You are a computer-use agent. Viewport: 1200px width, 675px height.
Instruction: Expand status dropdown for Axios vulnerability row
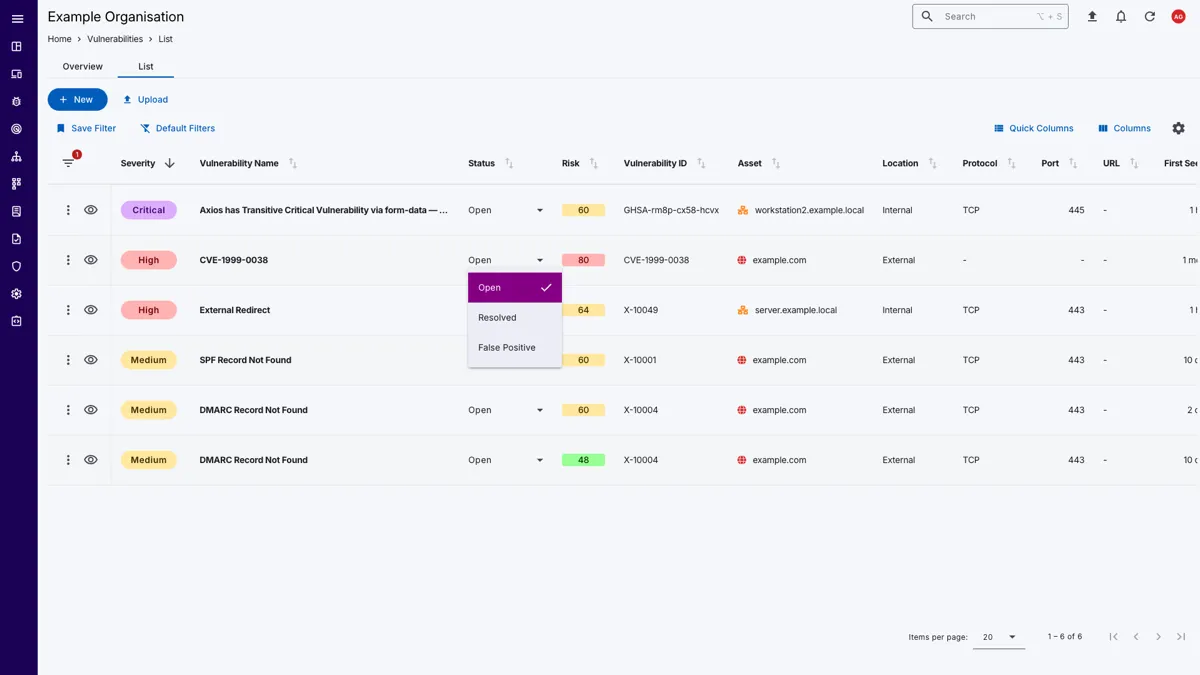coord(539,211)
